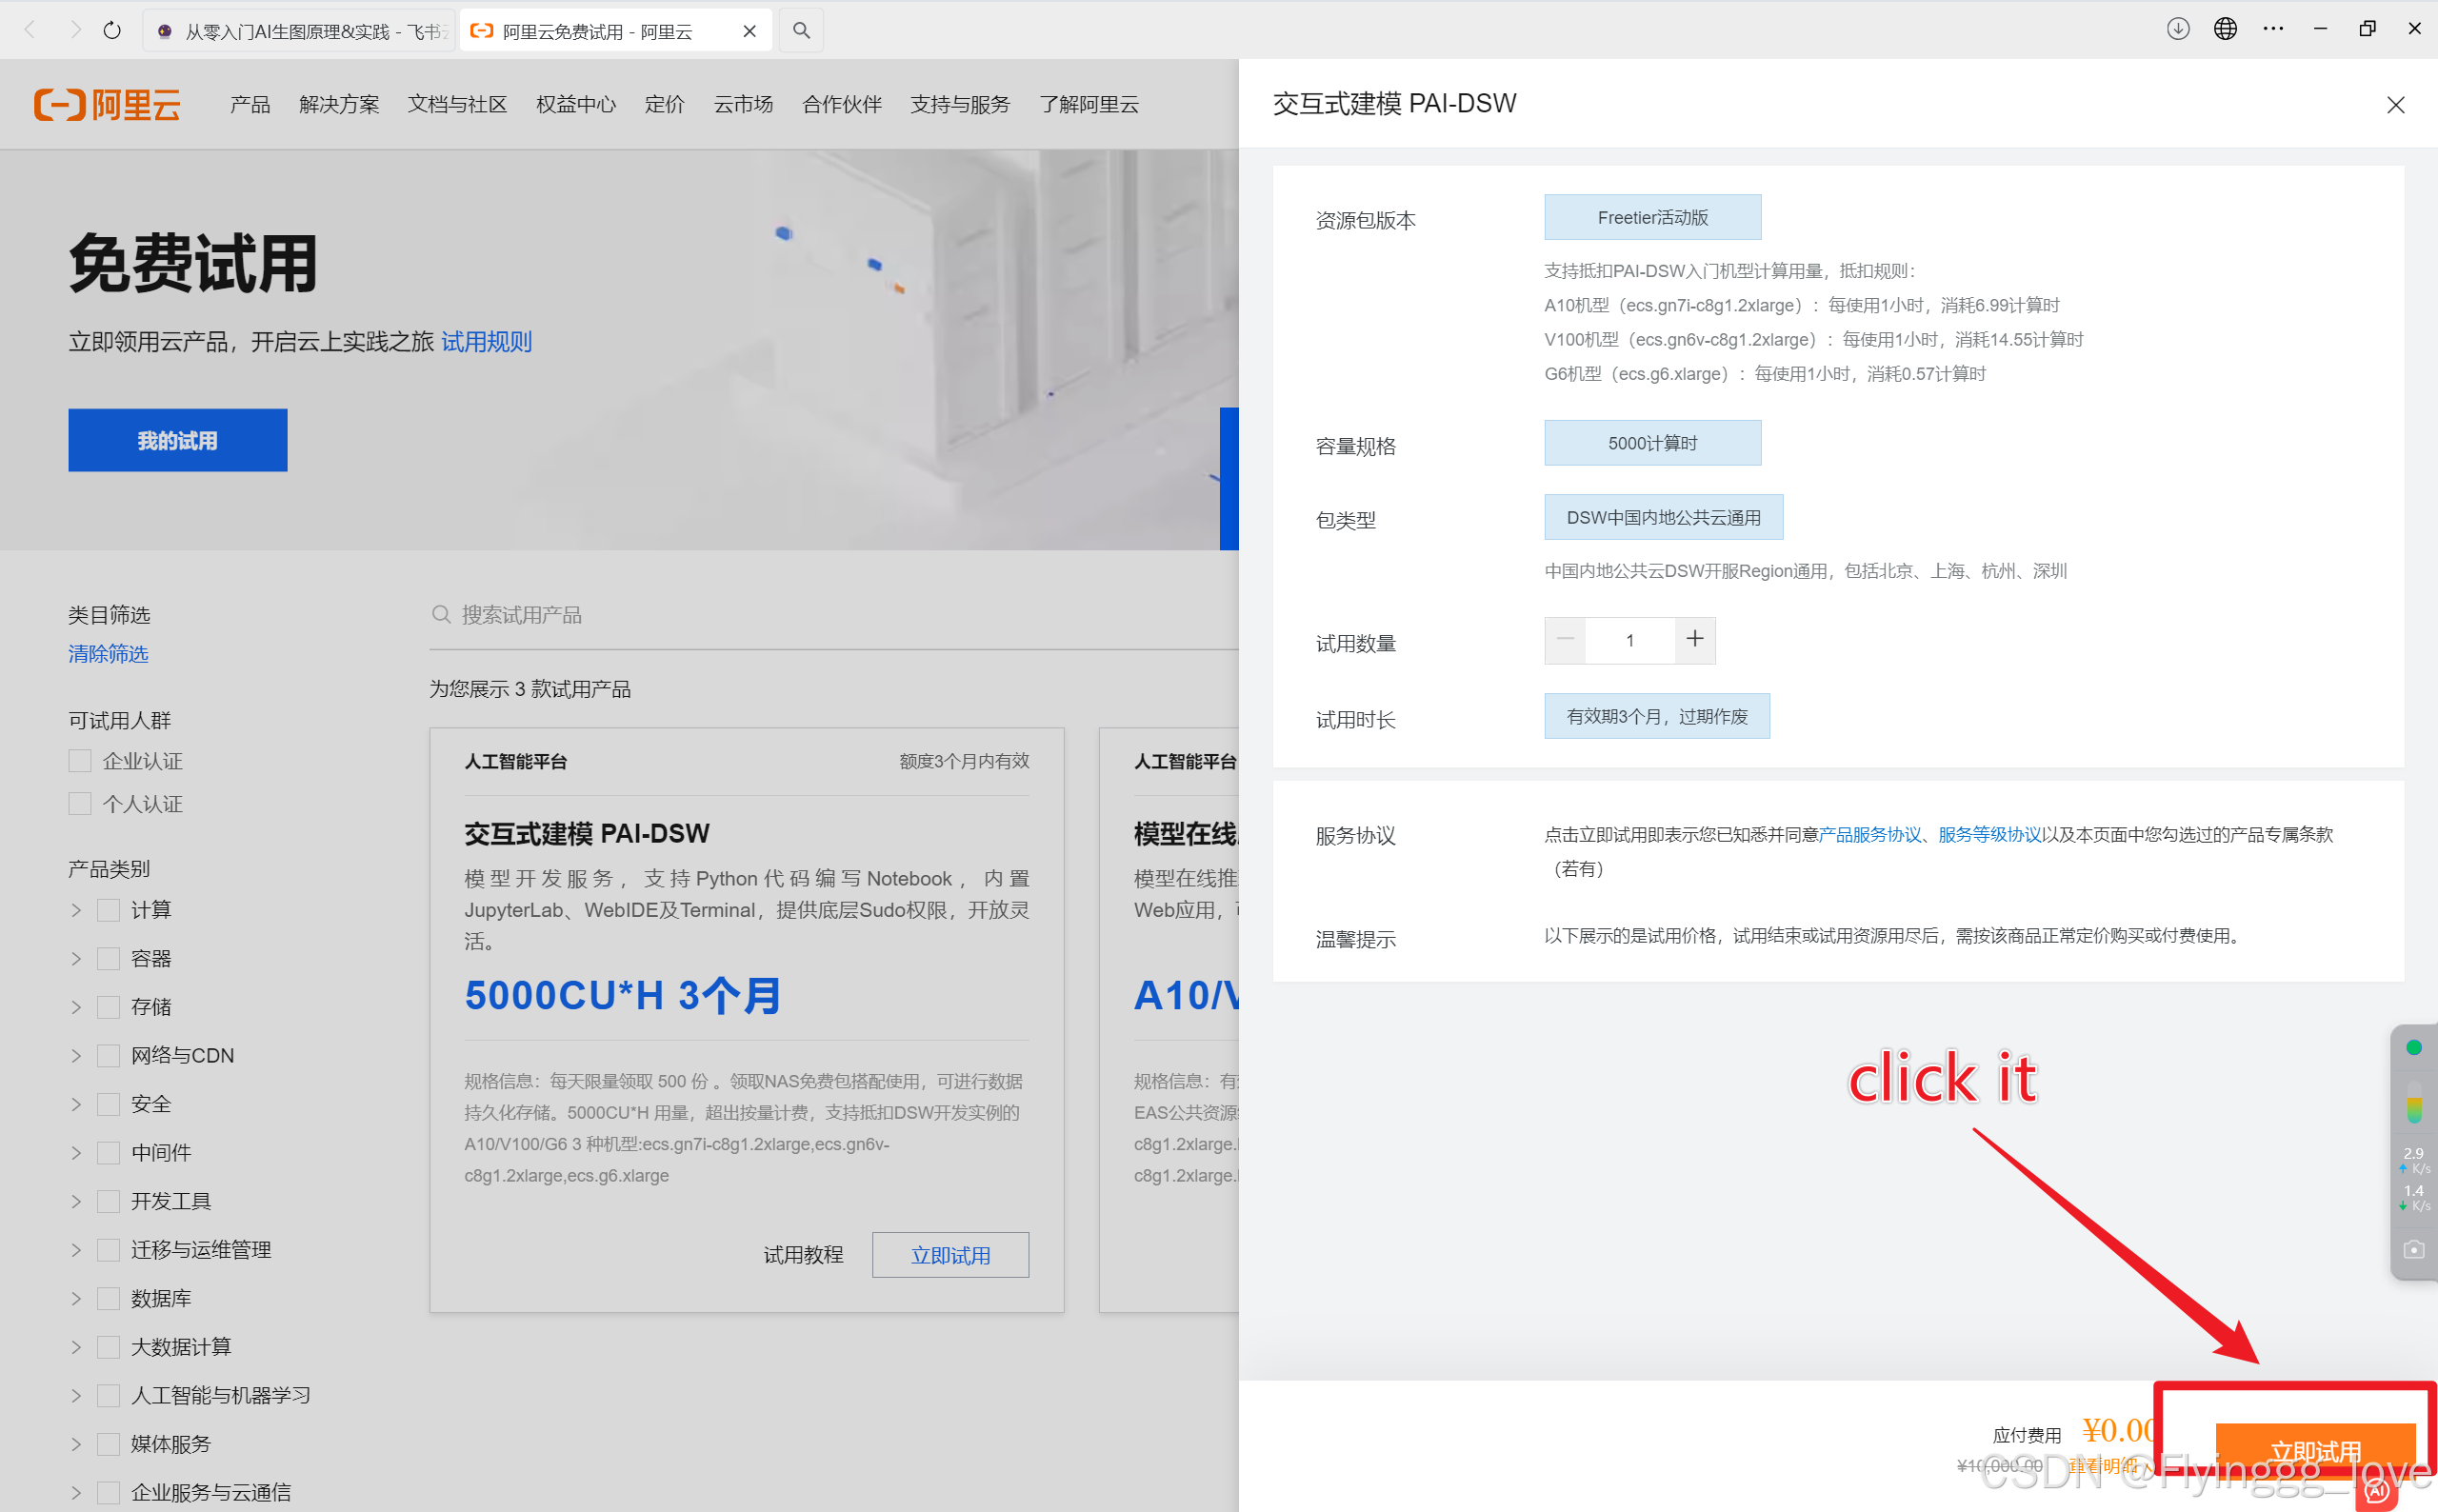This screenshot has height=1512, width=2438.
Task: Tick the 中间件 category checkbox
Action: coord(109,1153)
